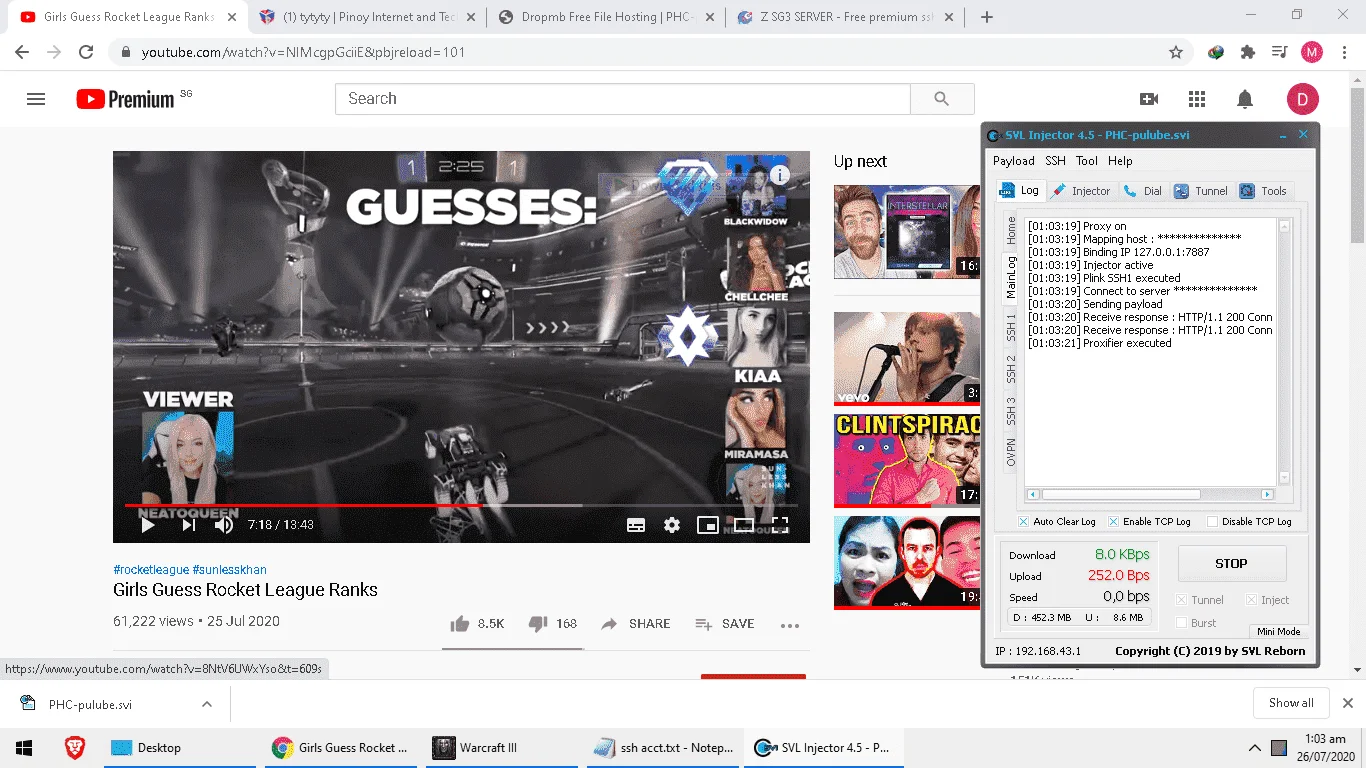Click horizontal scrollbar in SVL log
1366x768 pixels.
tap(1149, 494)
